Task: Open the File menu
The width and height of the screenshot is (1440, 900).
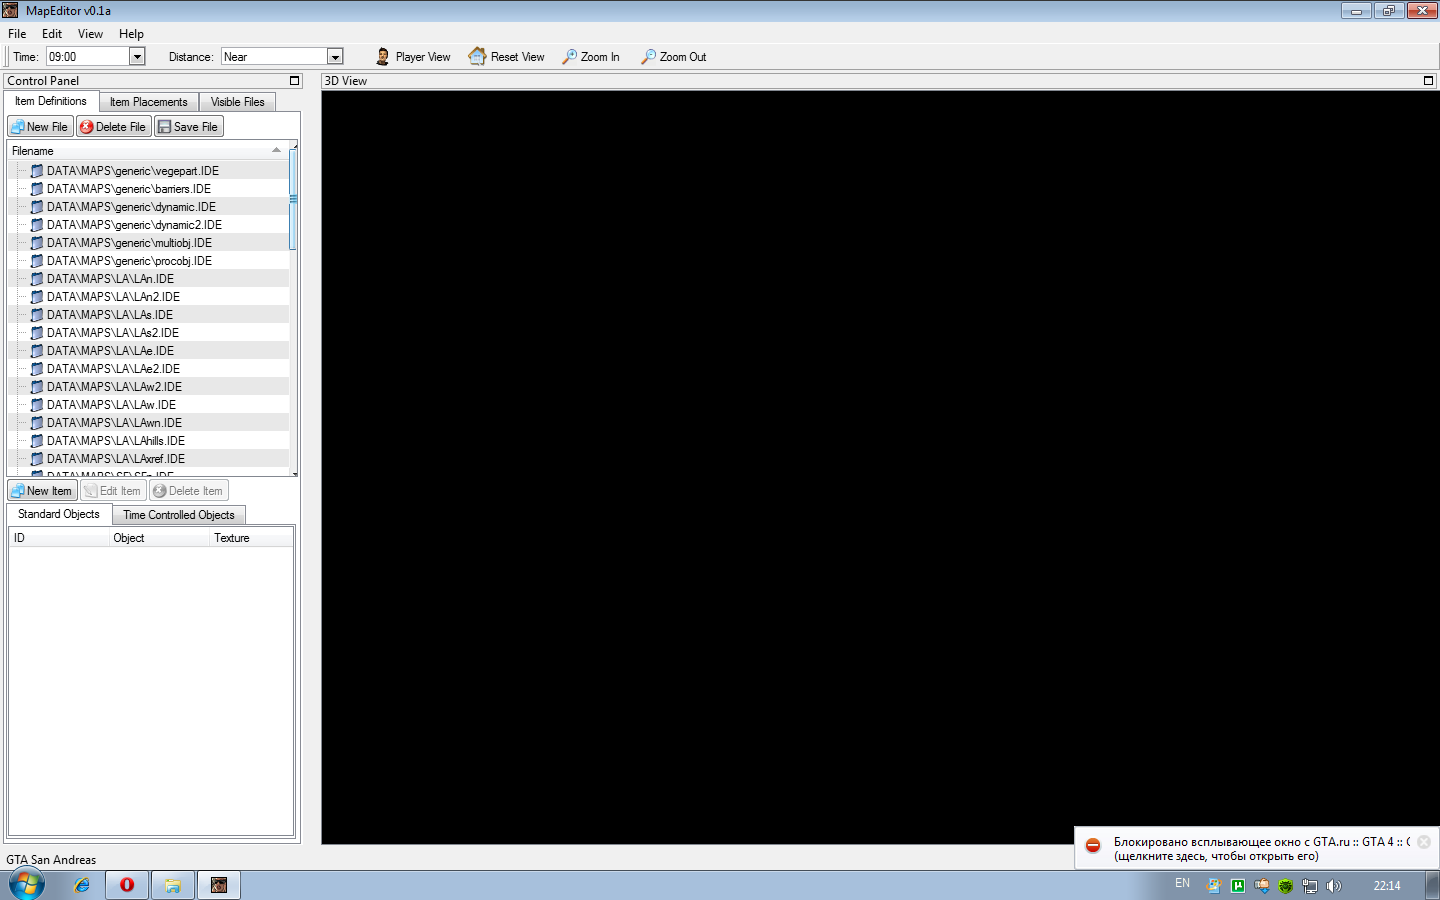Action: pyautogui.click(x=17, y=34)
